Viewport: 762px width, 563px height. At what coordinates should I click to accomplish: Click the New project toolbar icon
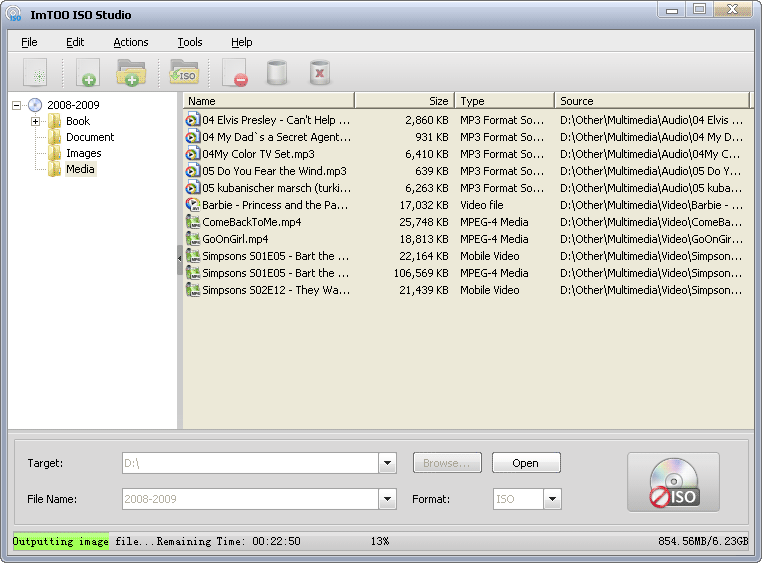click(35, 73)
